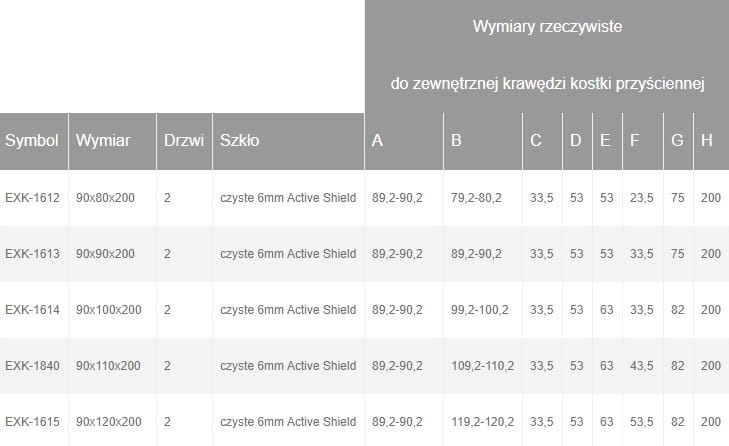Image resolution: width=729 pixels, height=446 pixels.
Task: Select the EXK-1614 symbol cell
Action: [33, 310]
